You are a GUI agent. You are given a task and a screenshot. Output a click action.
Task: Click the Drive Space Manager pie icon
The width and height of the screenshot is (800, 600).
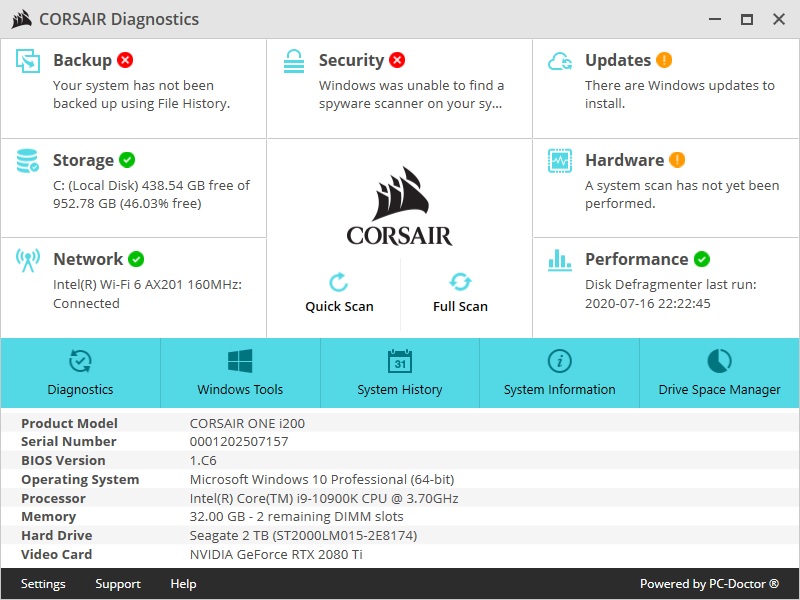[x=719, y=361]
